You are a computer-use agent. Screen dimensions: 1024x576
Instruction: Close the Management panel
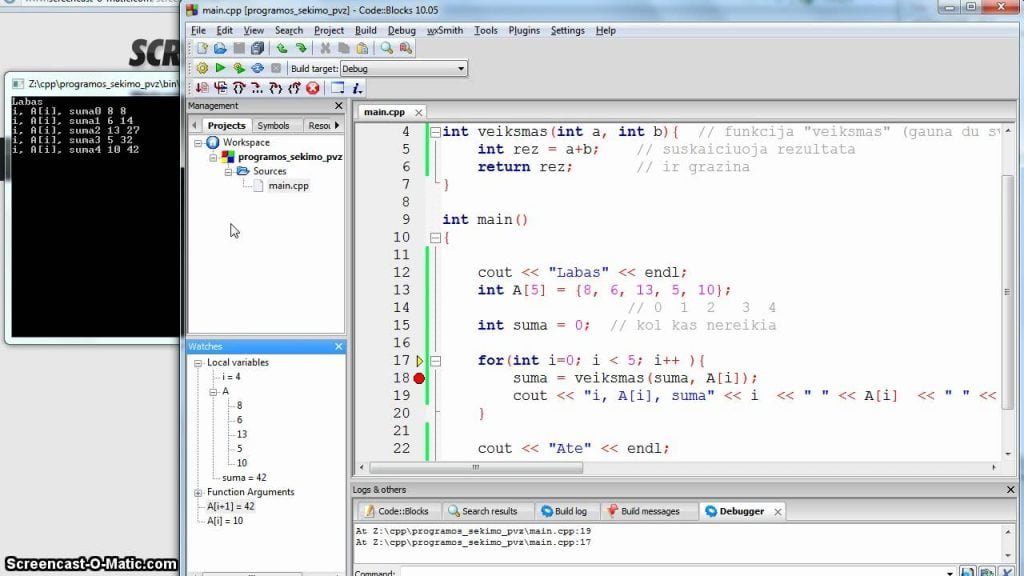(338, 106)
